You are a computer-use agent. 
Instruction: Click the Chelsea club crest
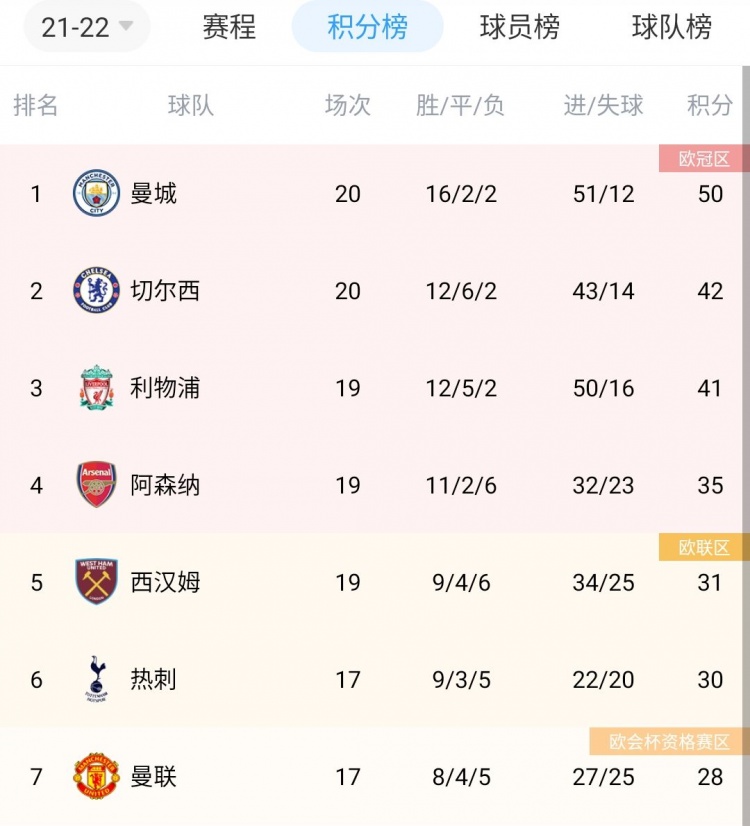coord(96,290)
